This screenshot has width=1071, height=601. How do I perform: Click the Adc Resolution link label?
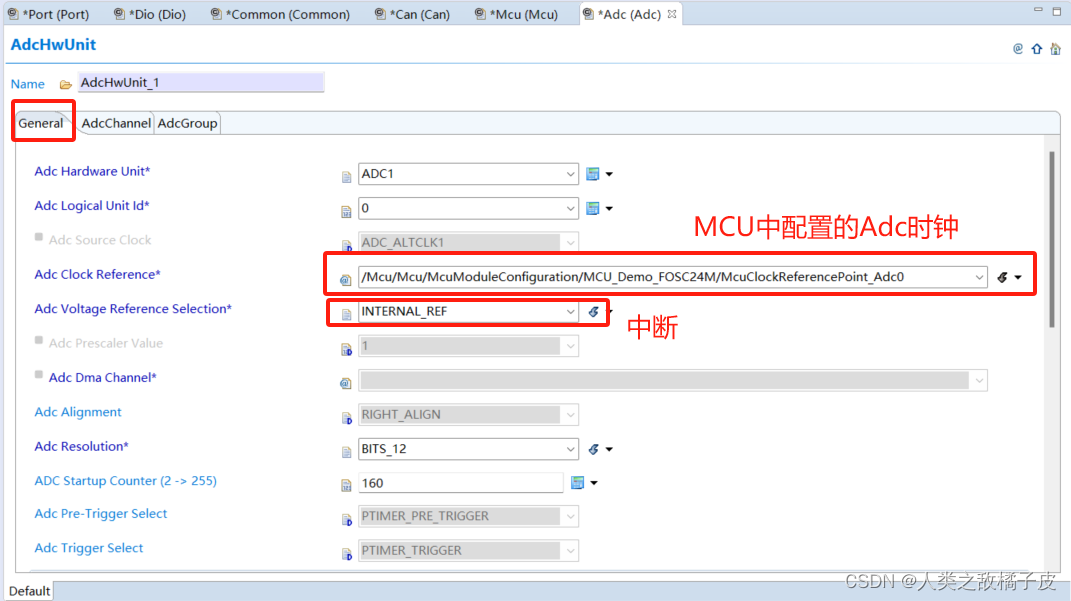coord(81,446)
